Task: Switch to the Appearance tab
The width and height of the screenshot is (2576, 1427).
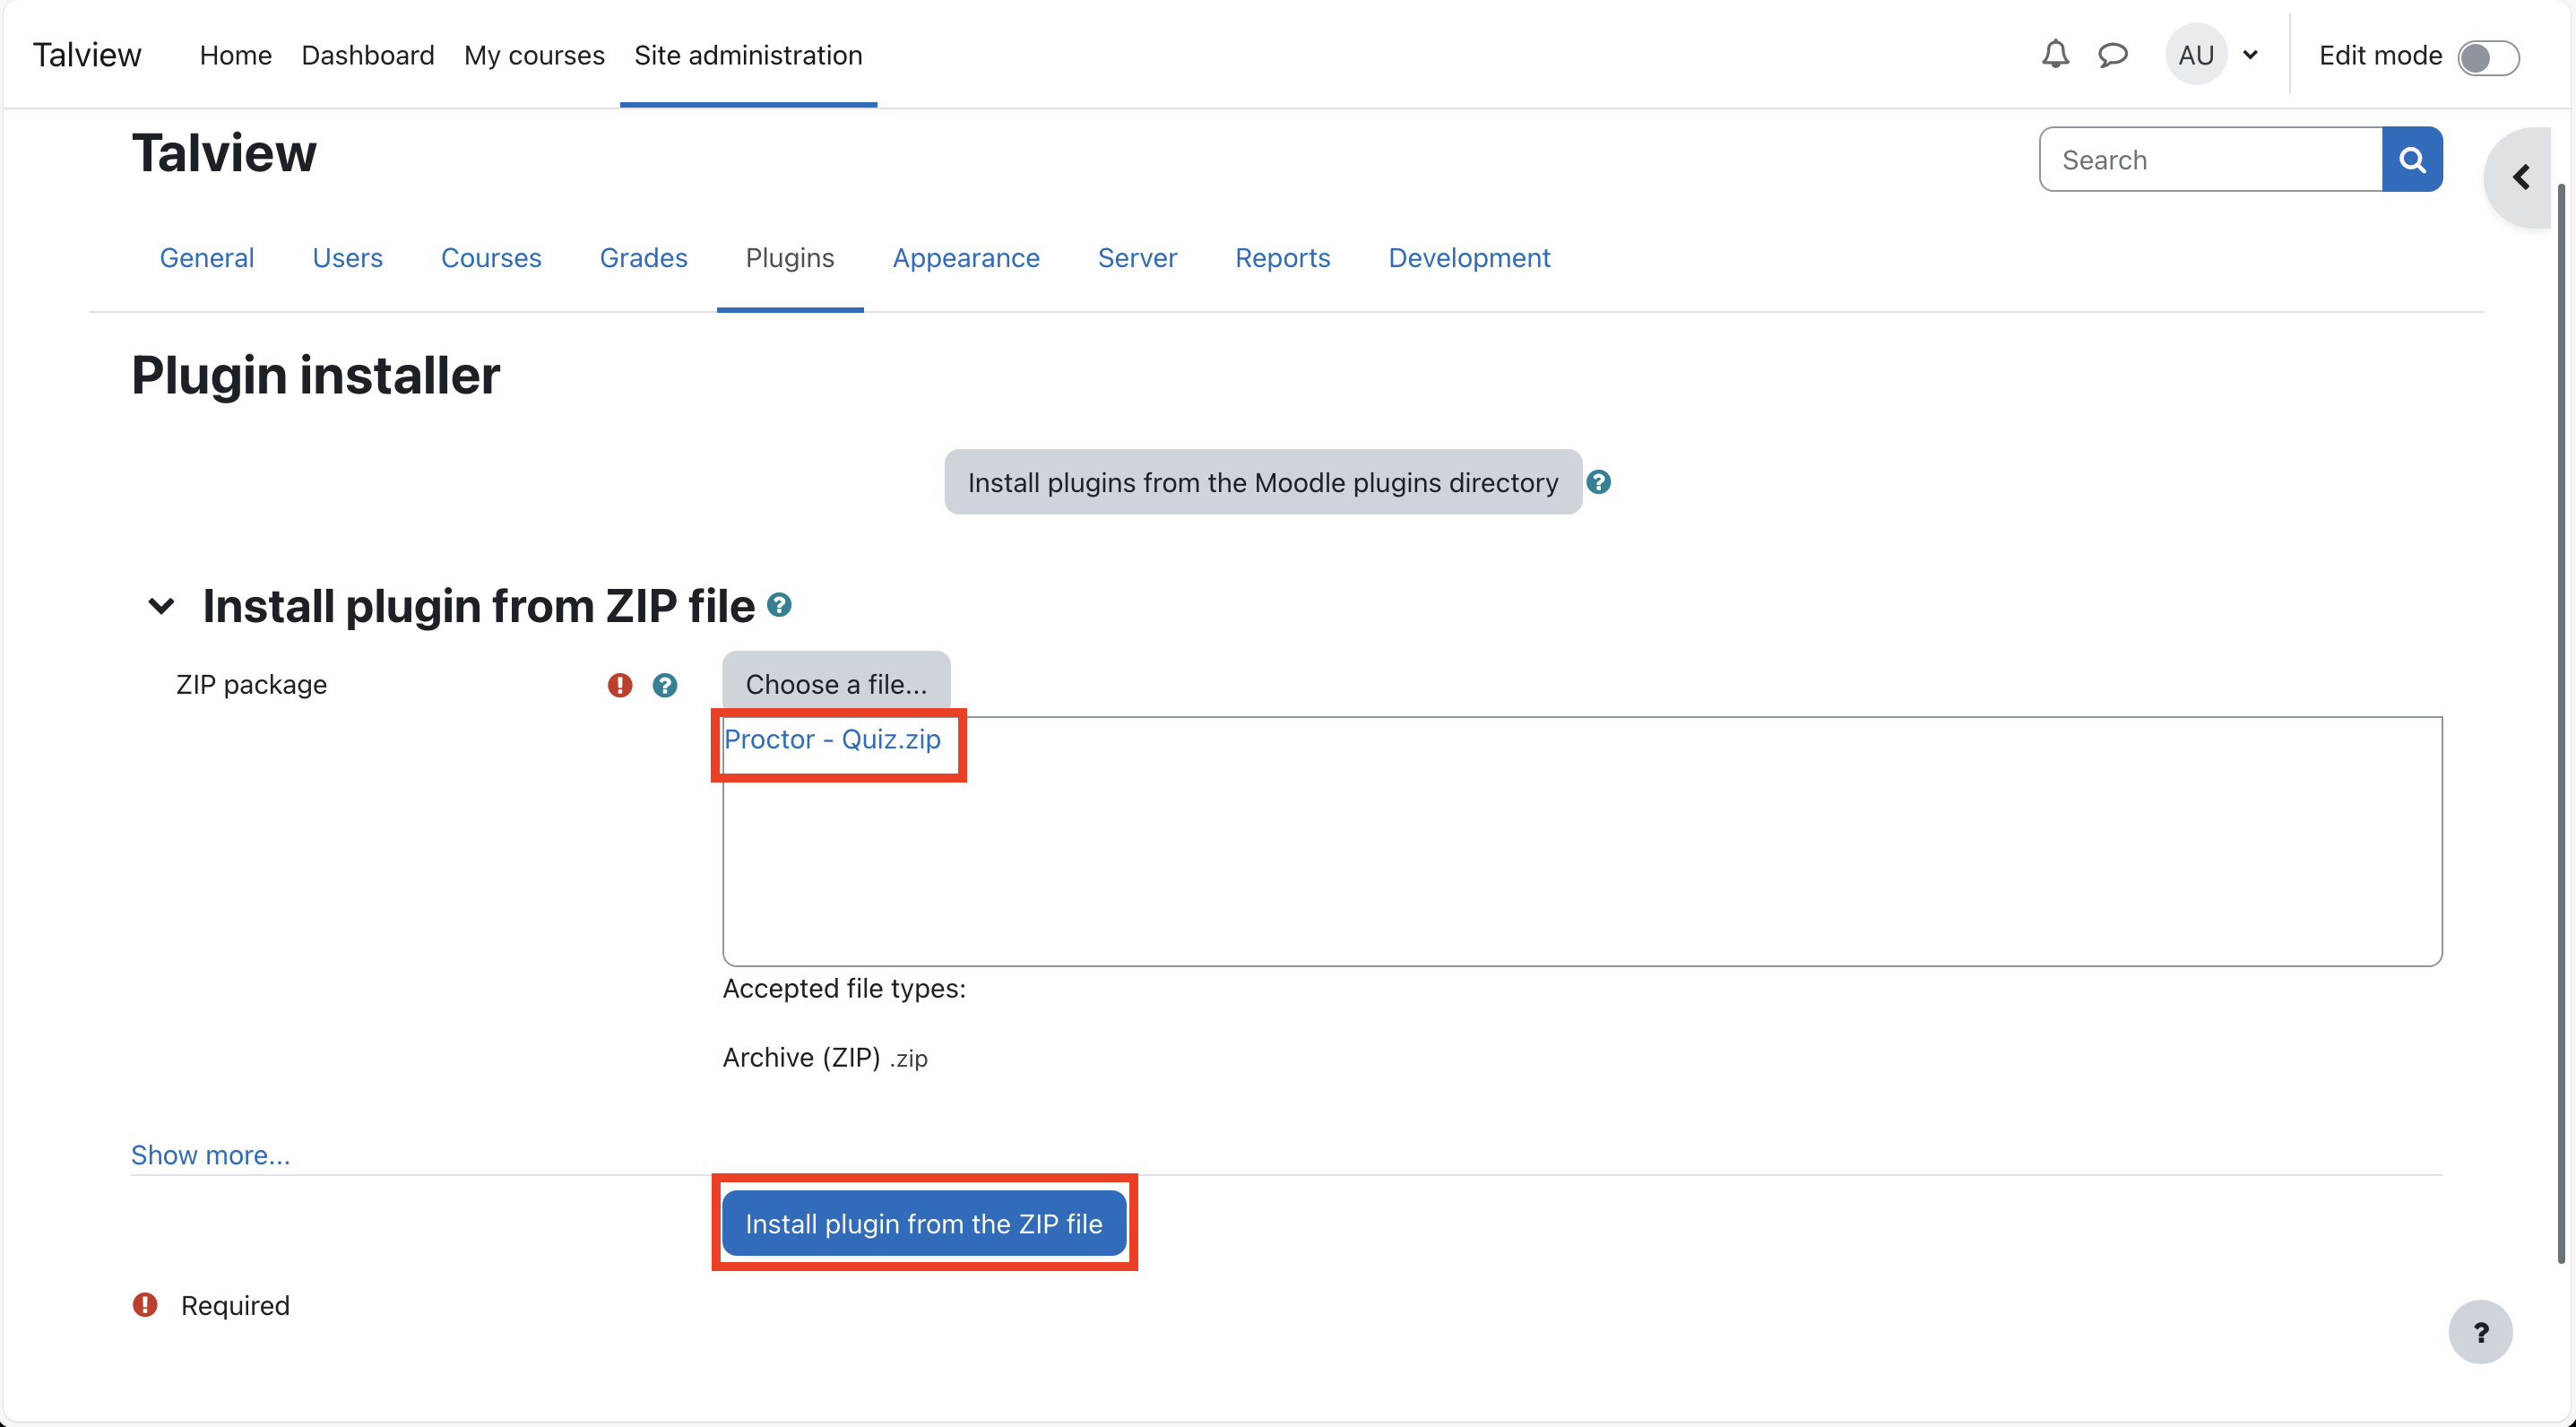Action: (965, 258)
